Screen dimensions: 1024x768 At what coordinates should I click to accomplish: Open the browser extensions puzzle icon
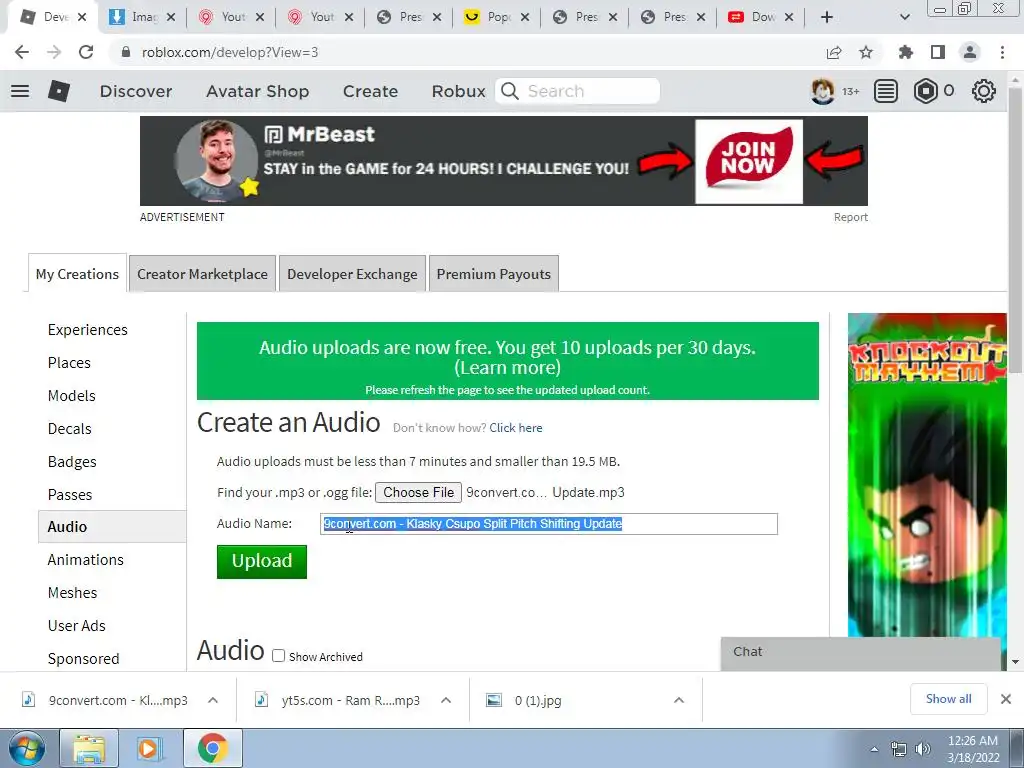905,52
